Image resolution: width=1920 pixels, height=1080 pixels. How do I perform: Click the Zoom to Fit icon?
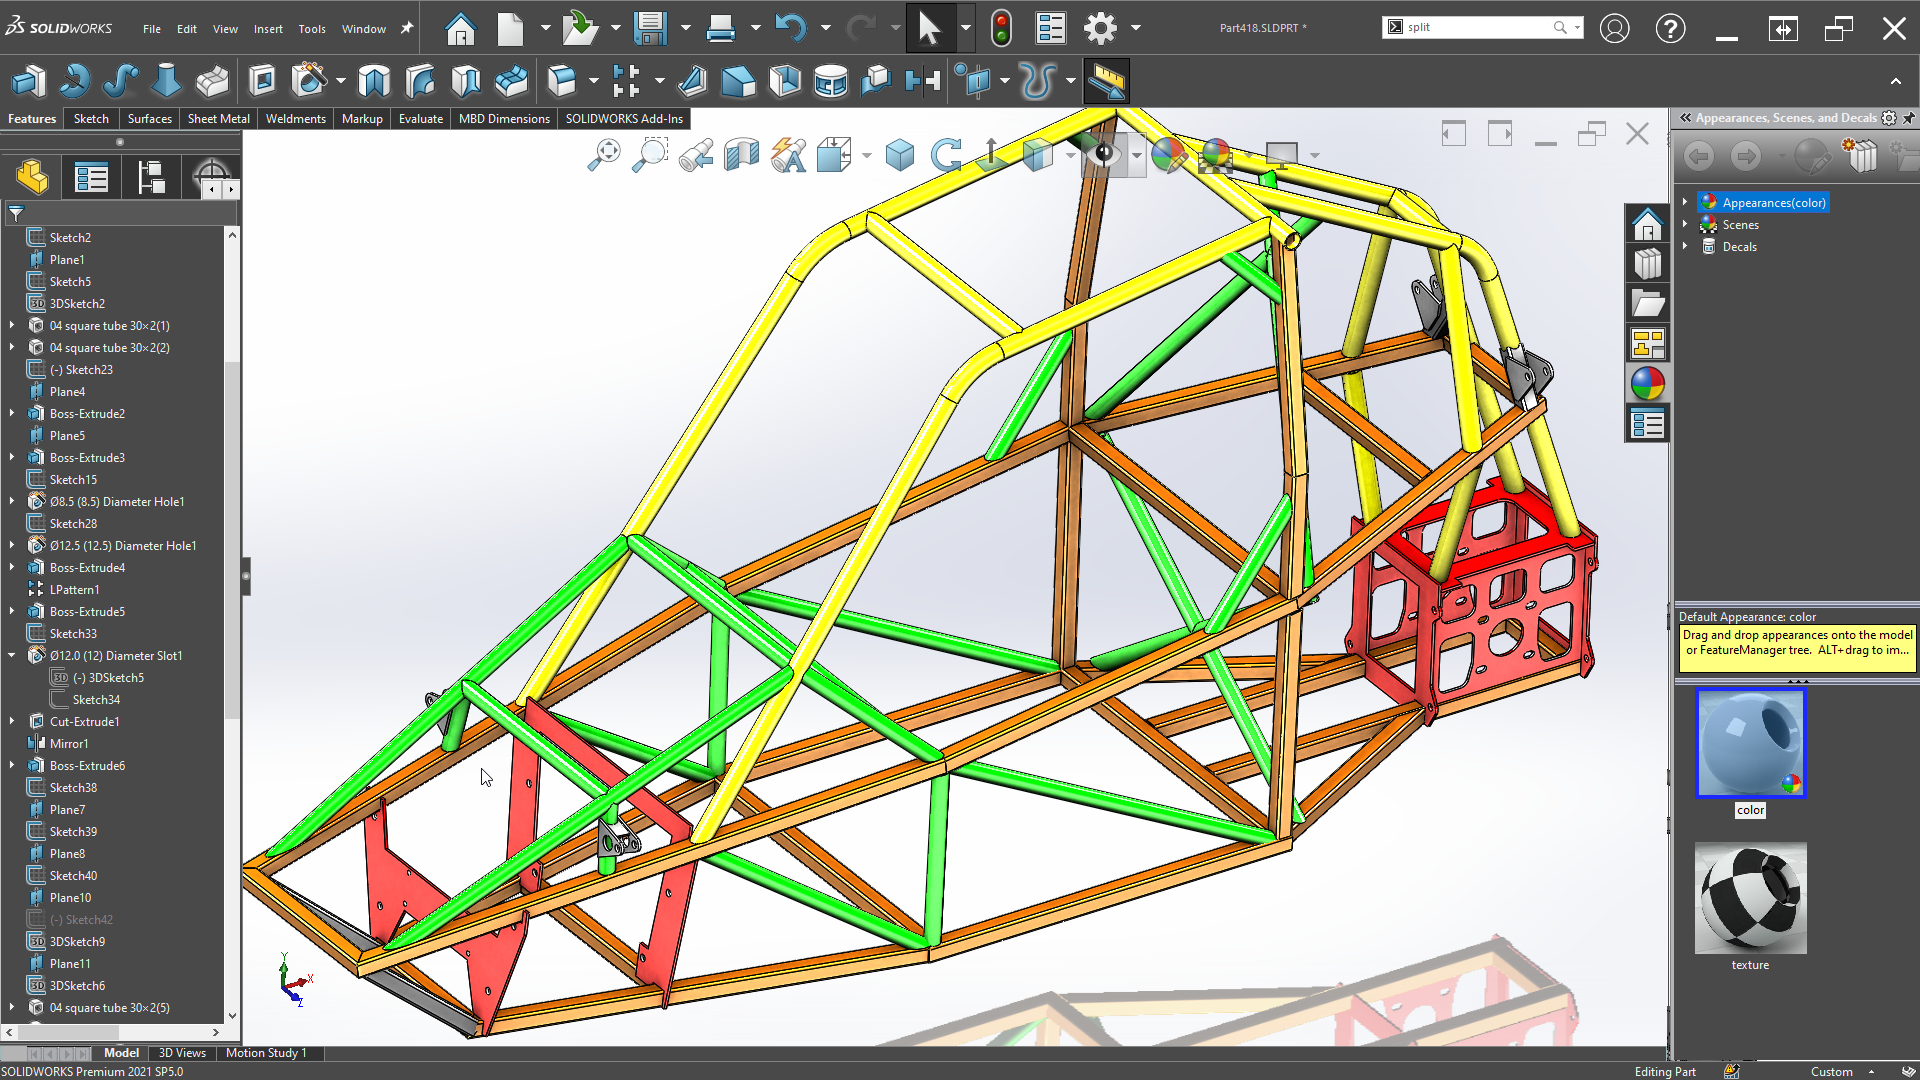(604, 155)
